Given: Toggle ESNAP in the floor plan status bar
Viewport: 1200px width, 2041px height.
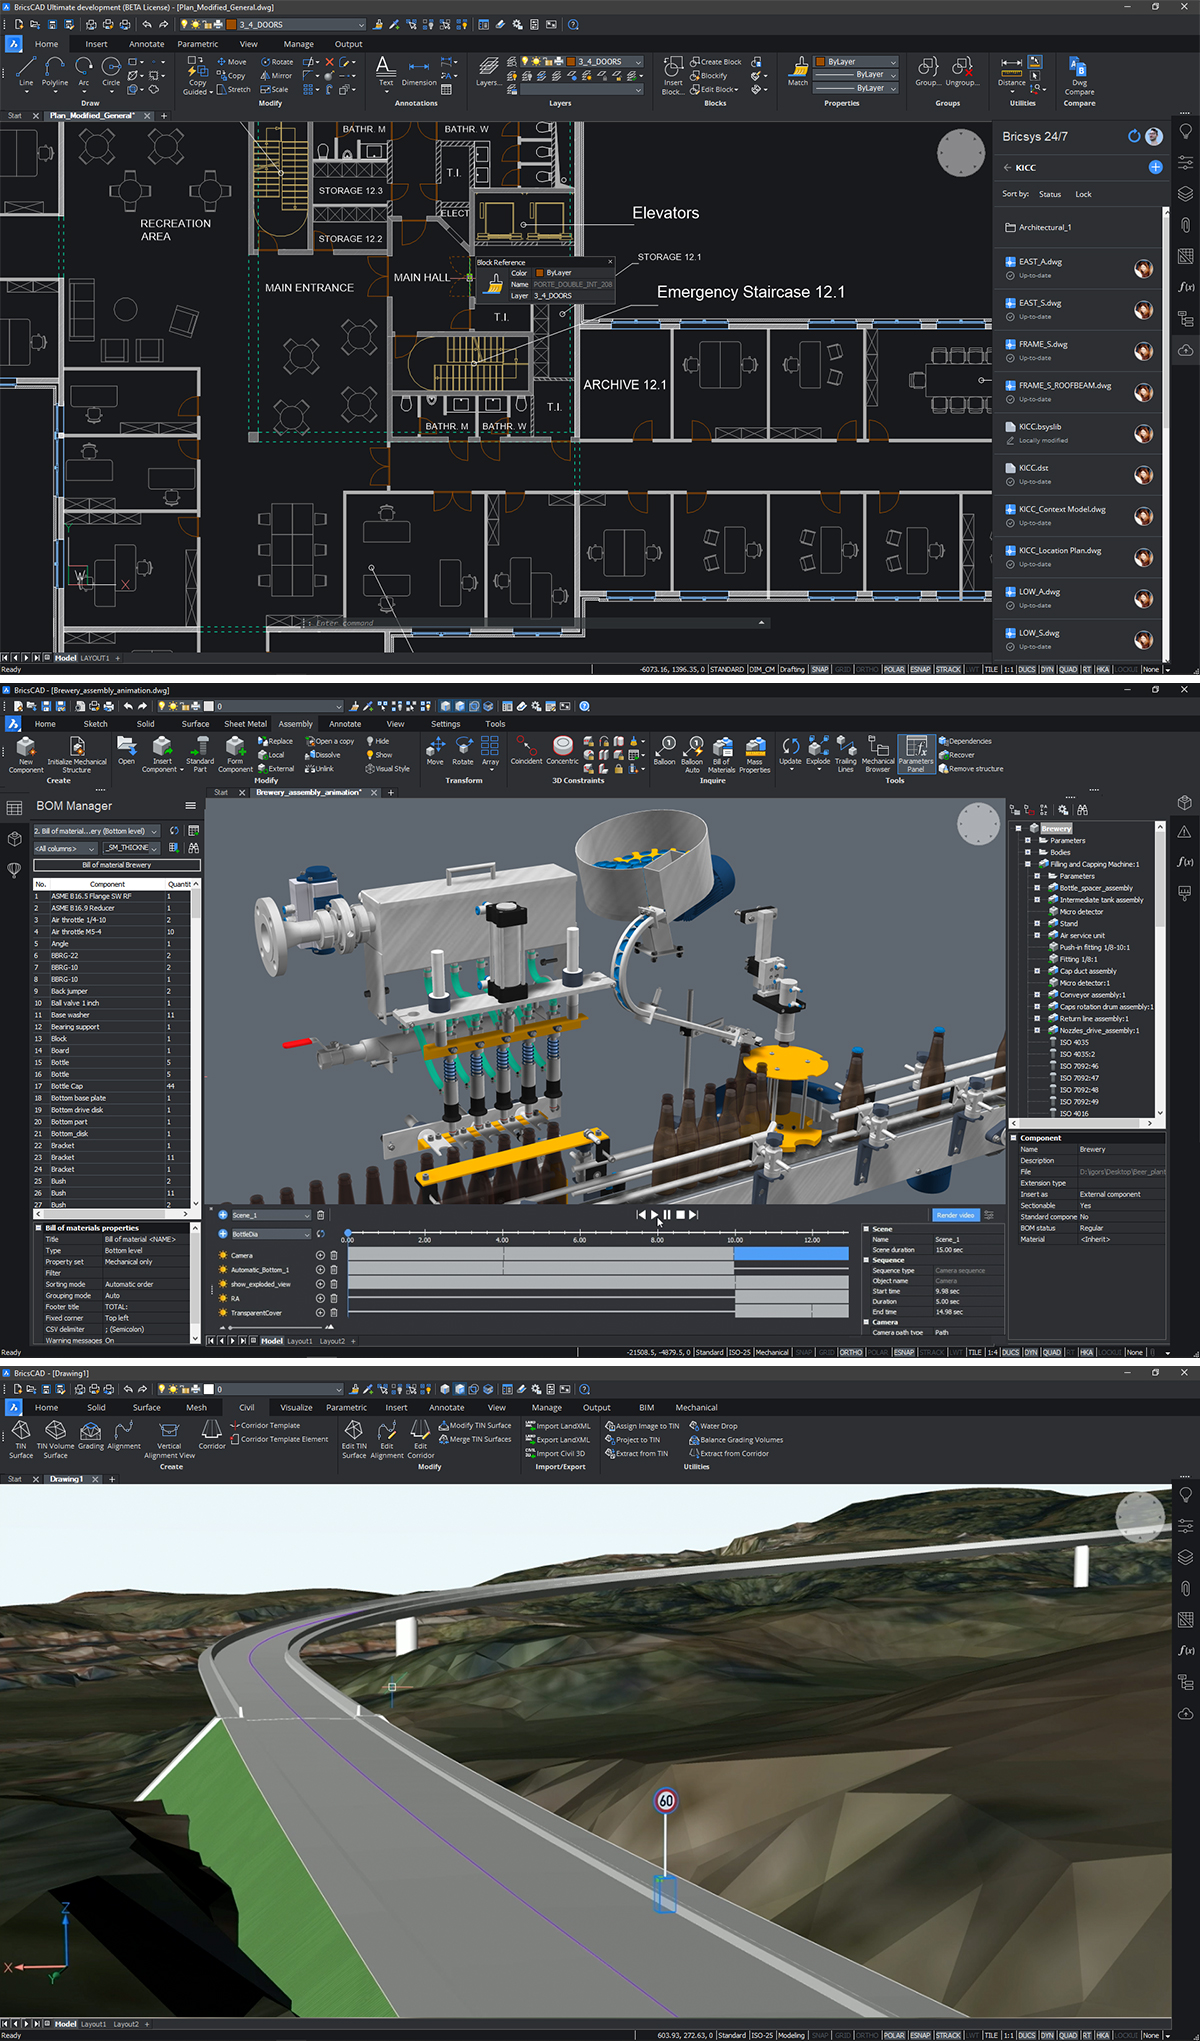Looking at the screenshot, I should point(920,669).
